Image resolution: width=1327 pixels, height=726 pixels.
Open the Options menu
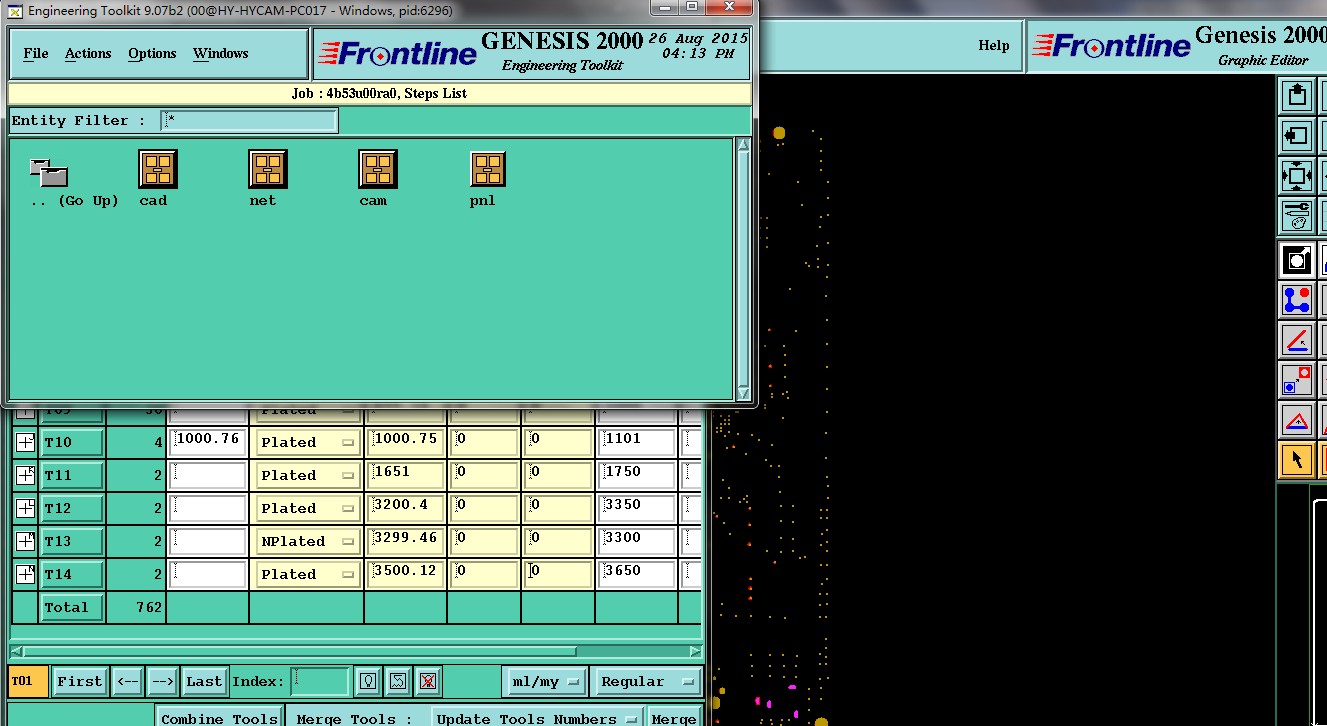(x=152, y=53)
